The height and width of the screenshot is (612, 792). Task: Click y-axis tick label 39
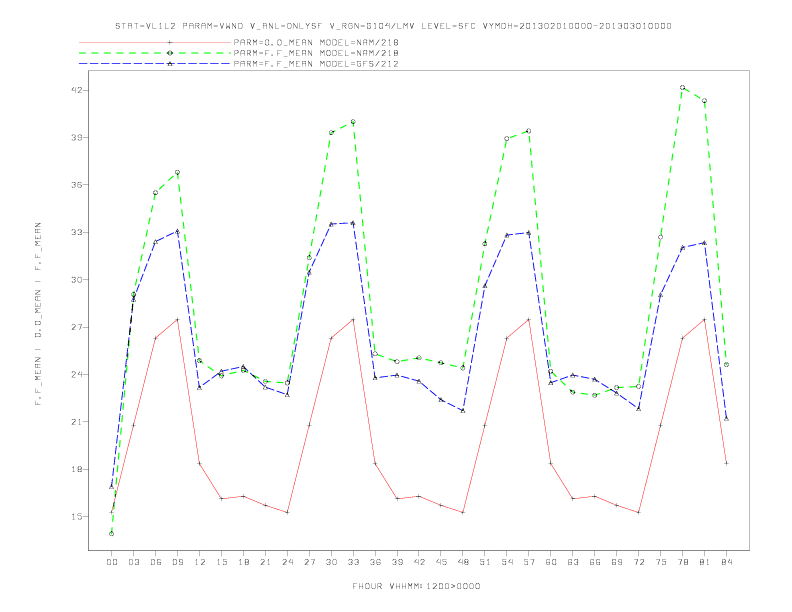click(77, 137)
